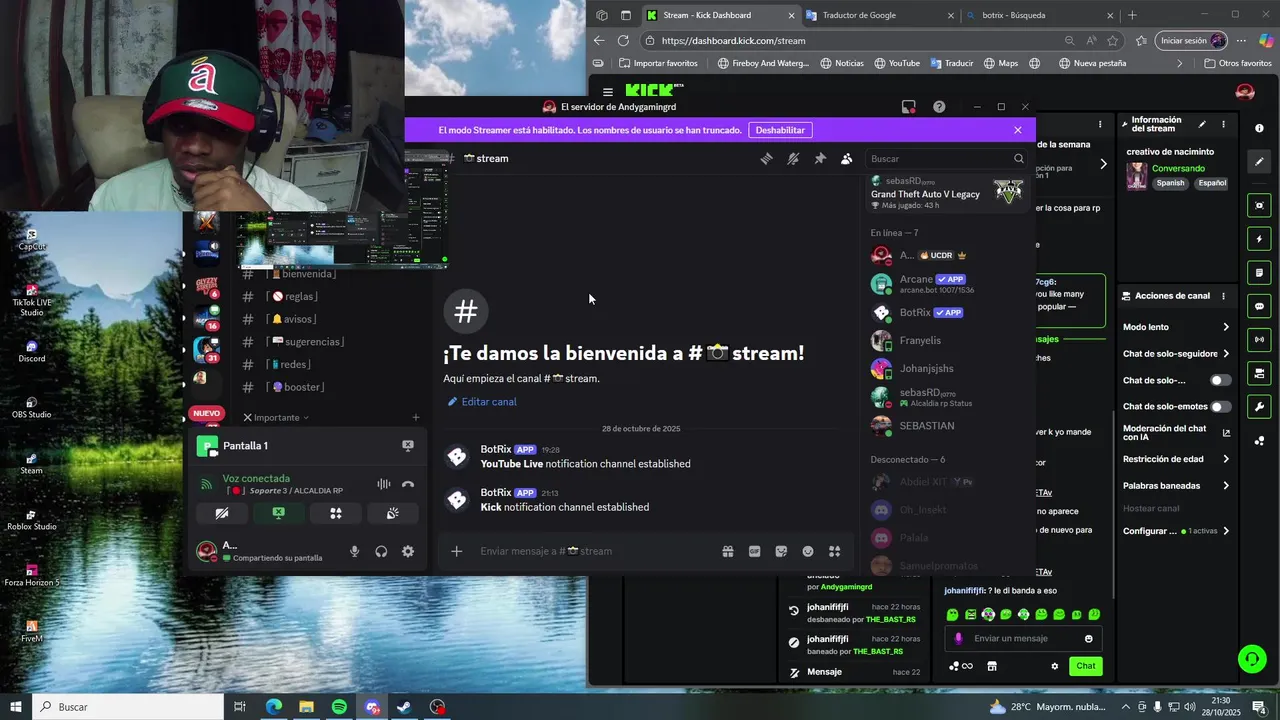Deafen audio with the headphones icon
The width and height of the screenshot is (1280, 720).
[381, 551]
